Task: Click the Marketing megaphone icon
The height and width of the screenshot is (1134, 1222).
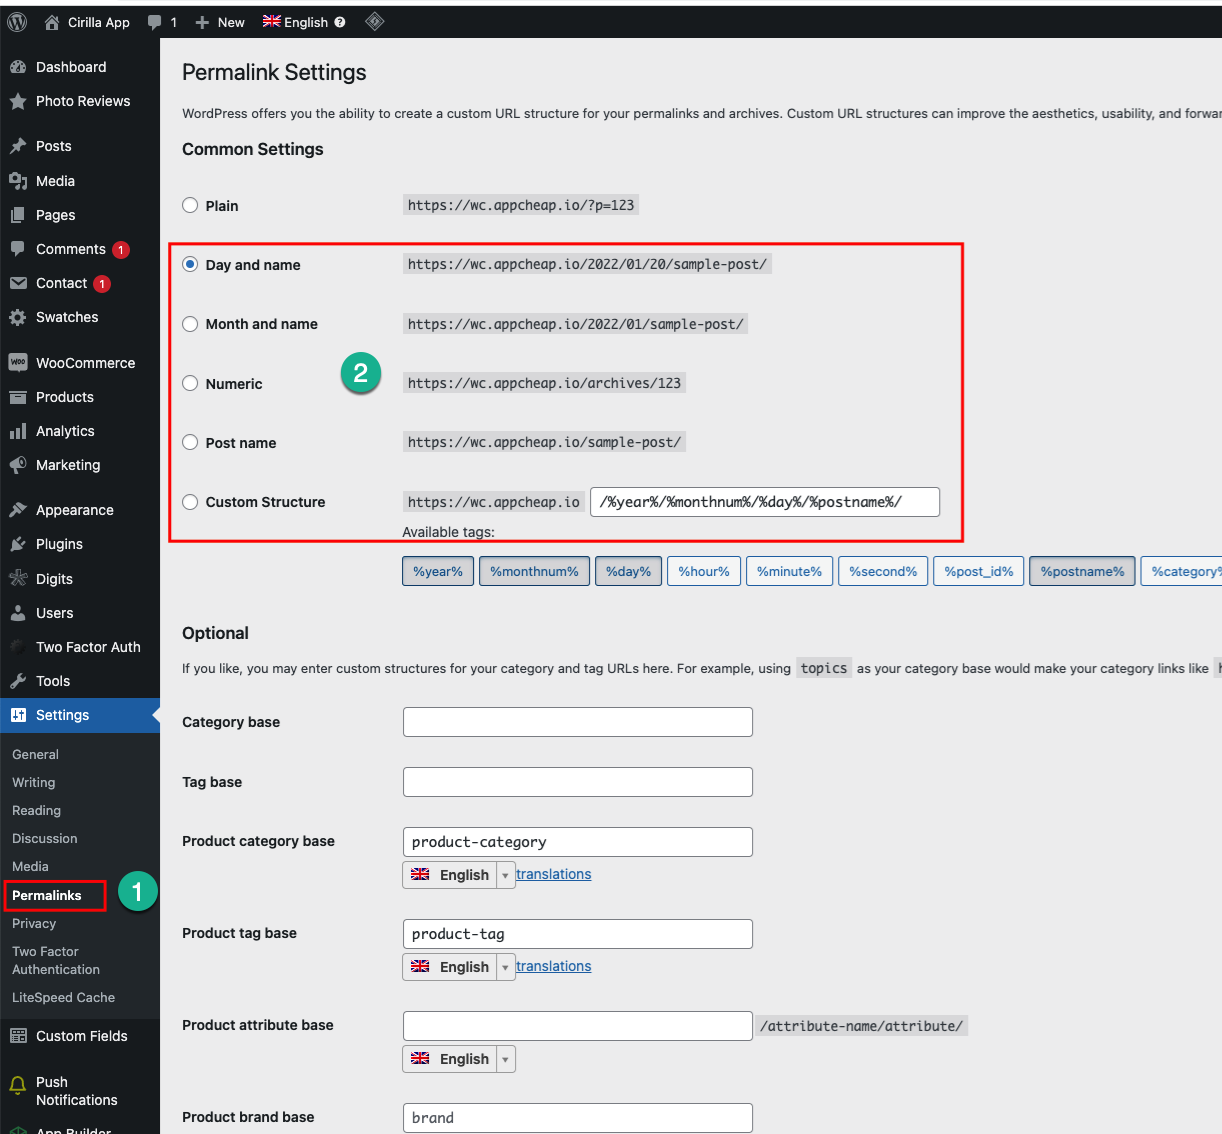Action: coord(20,465)
